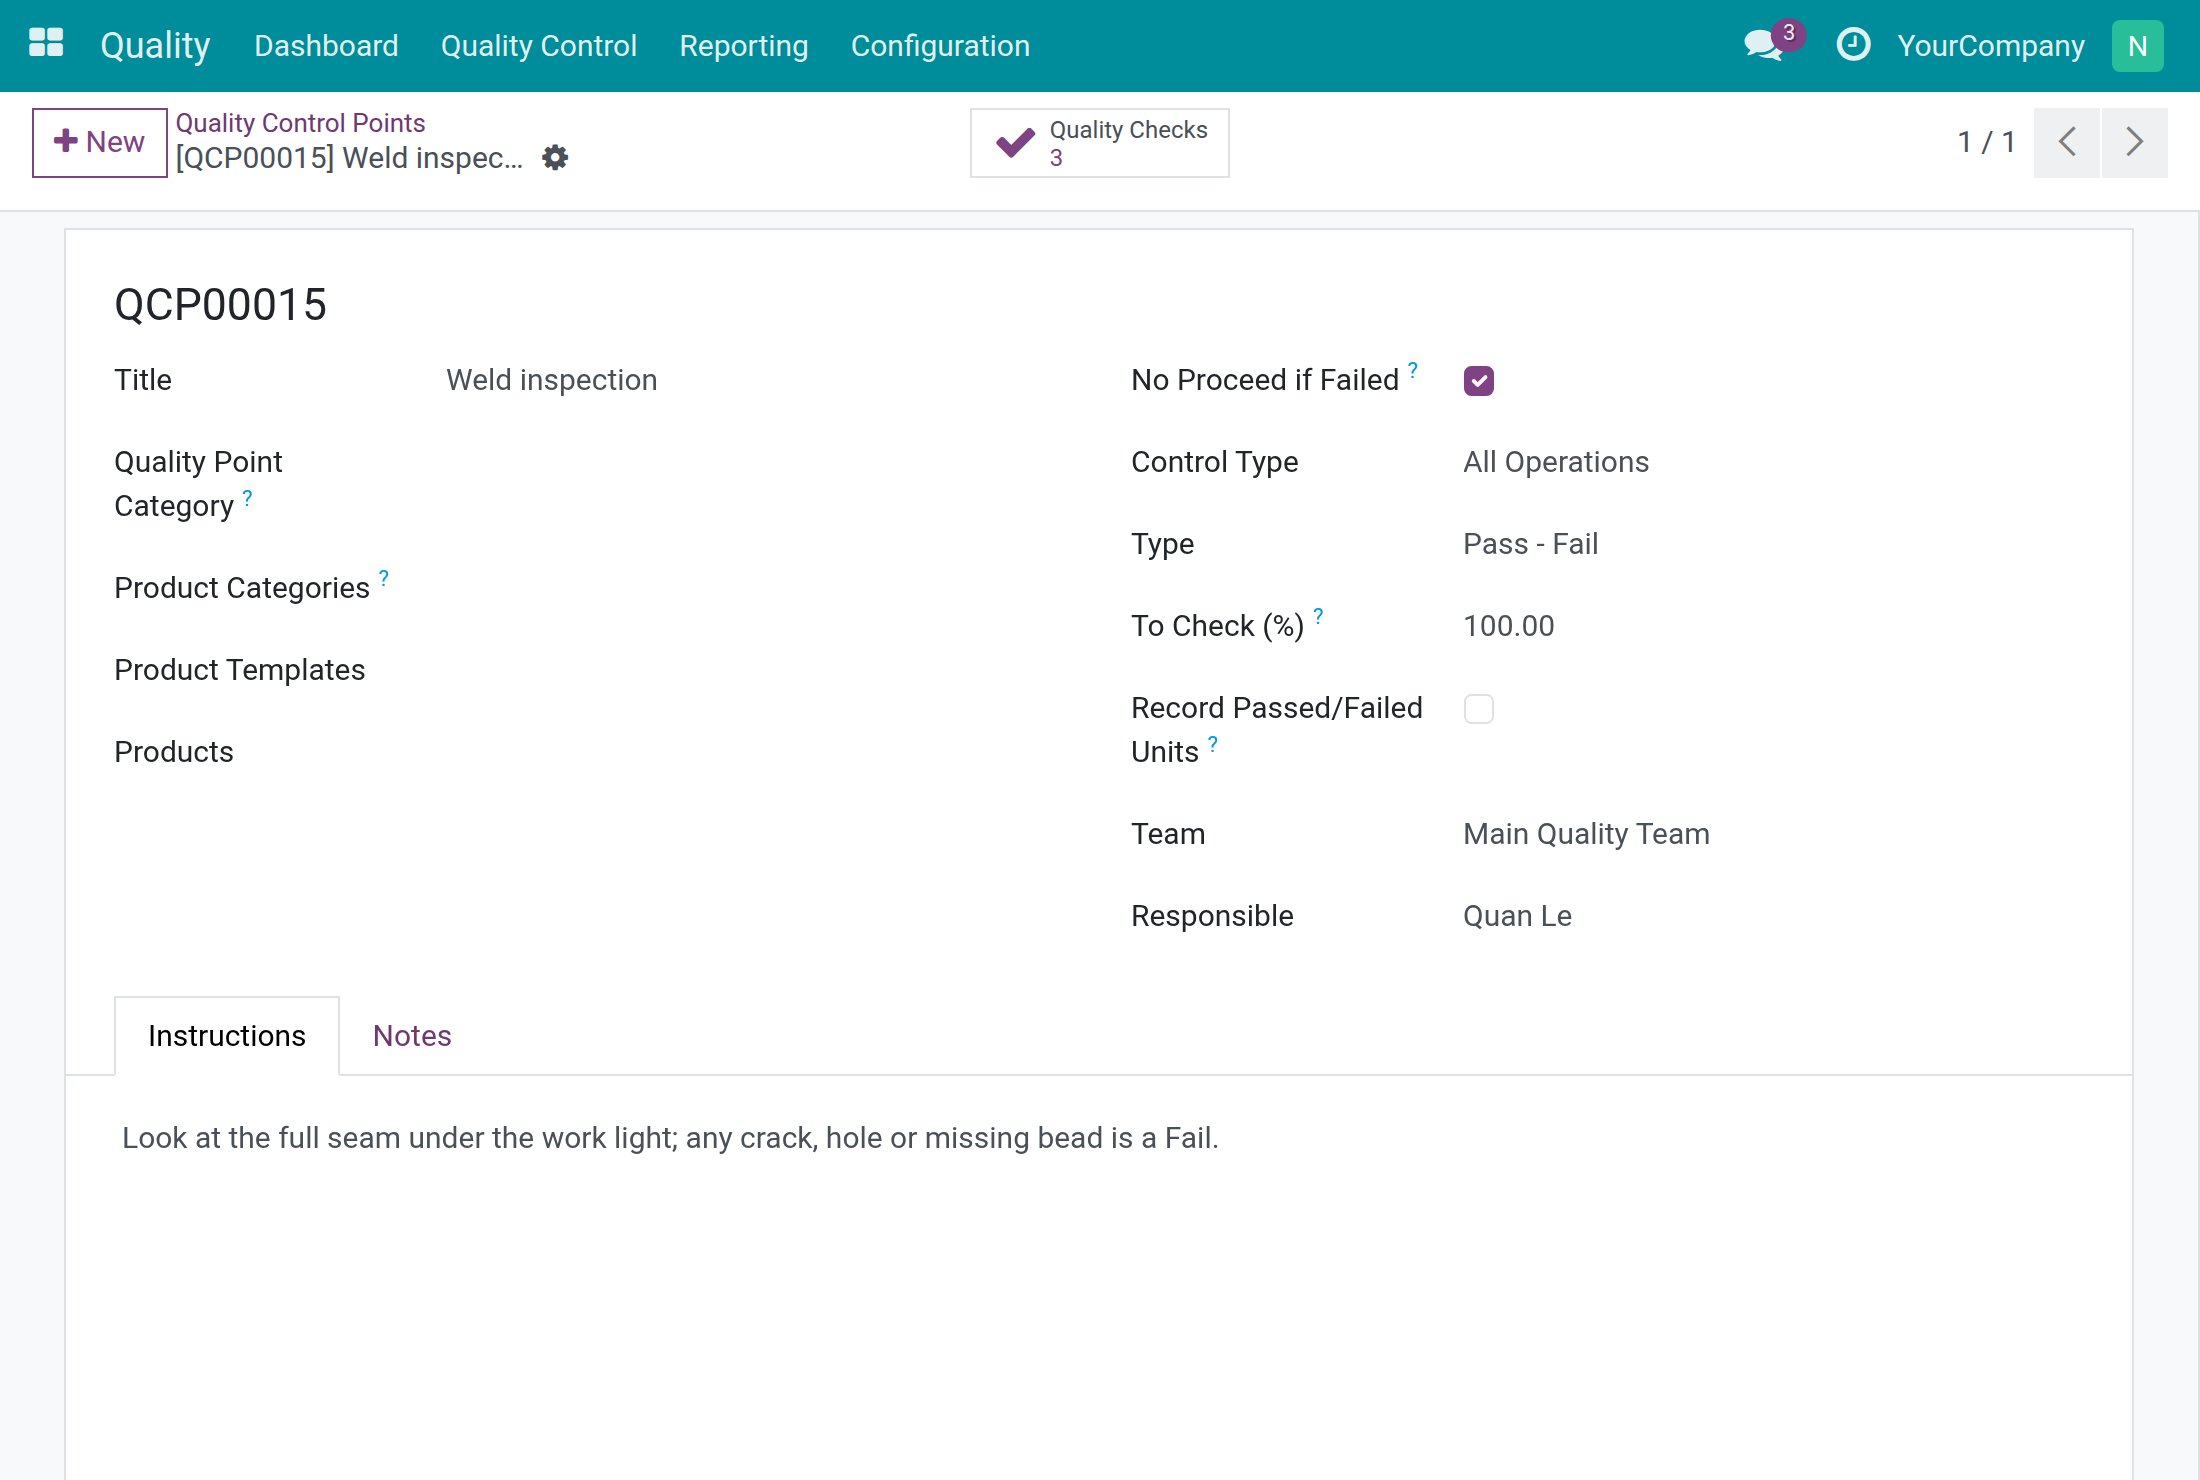Open the conversations chat bubble icon
This screenshot has height=1480, width=2200.
[1764, 46]
